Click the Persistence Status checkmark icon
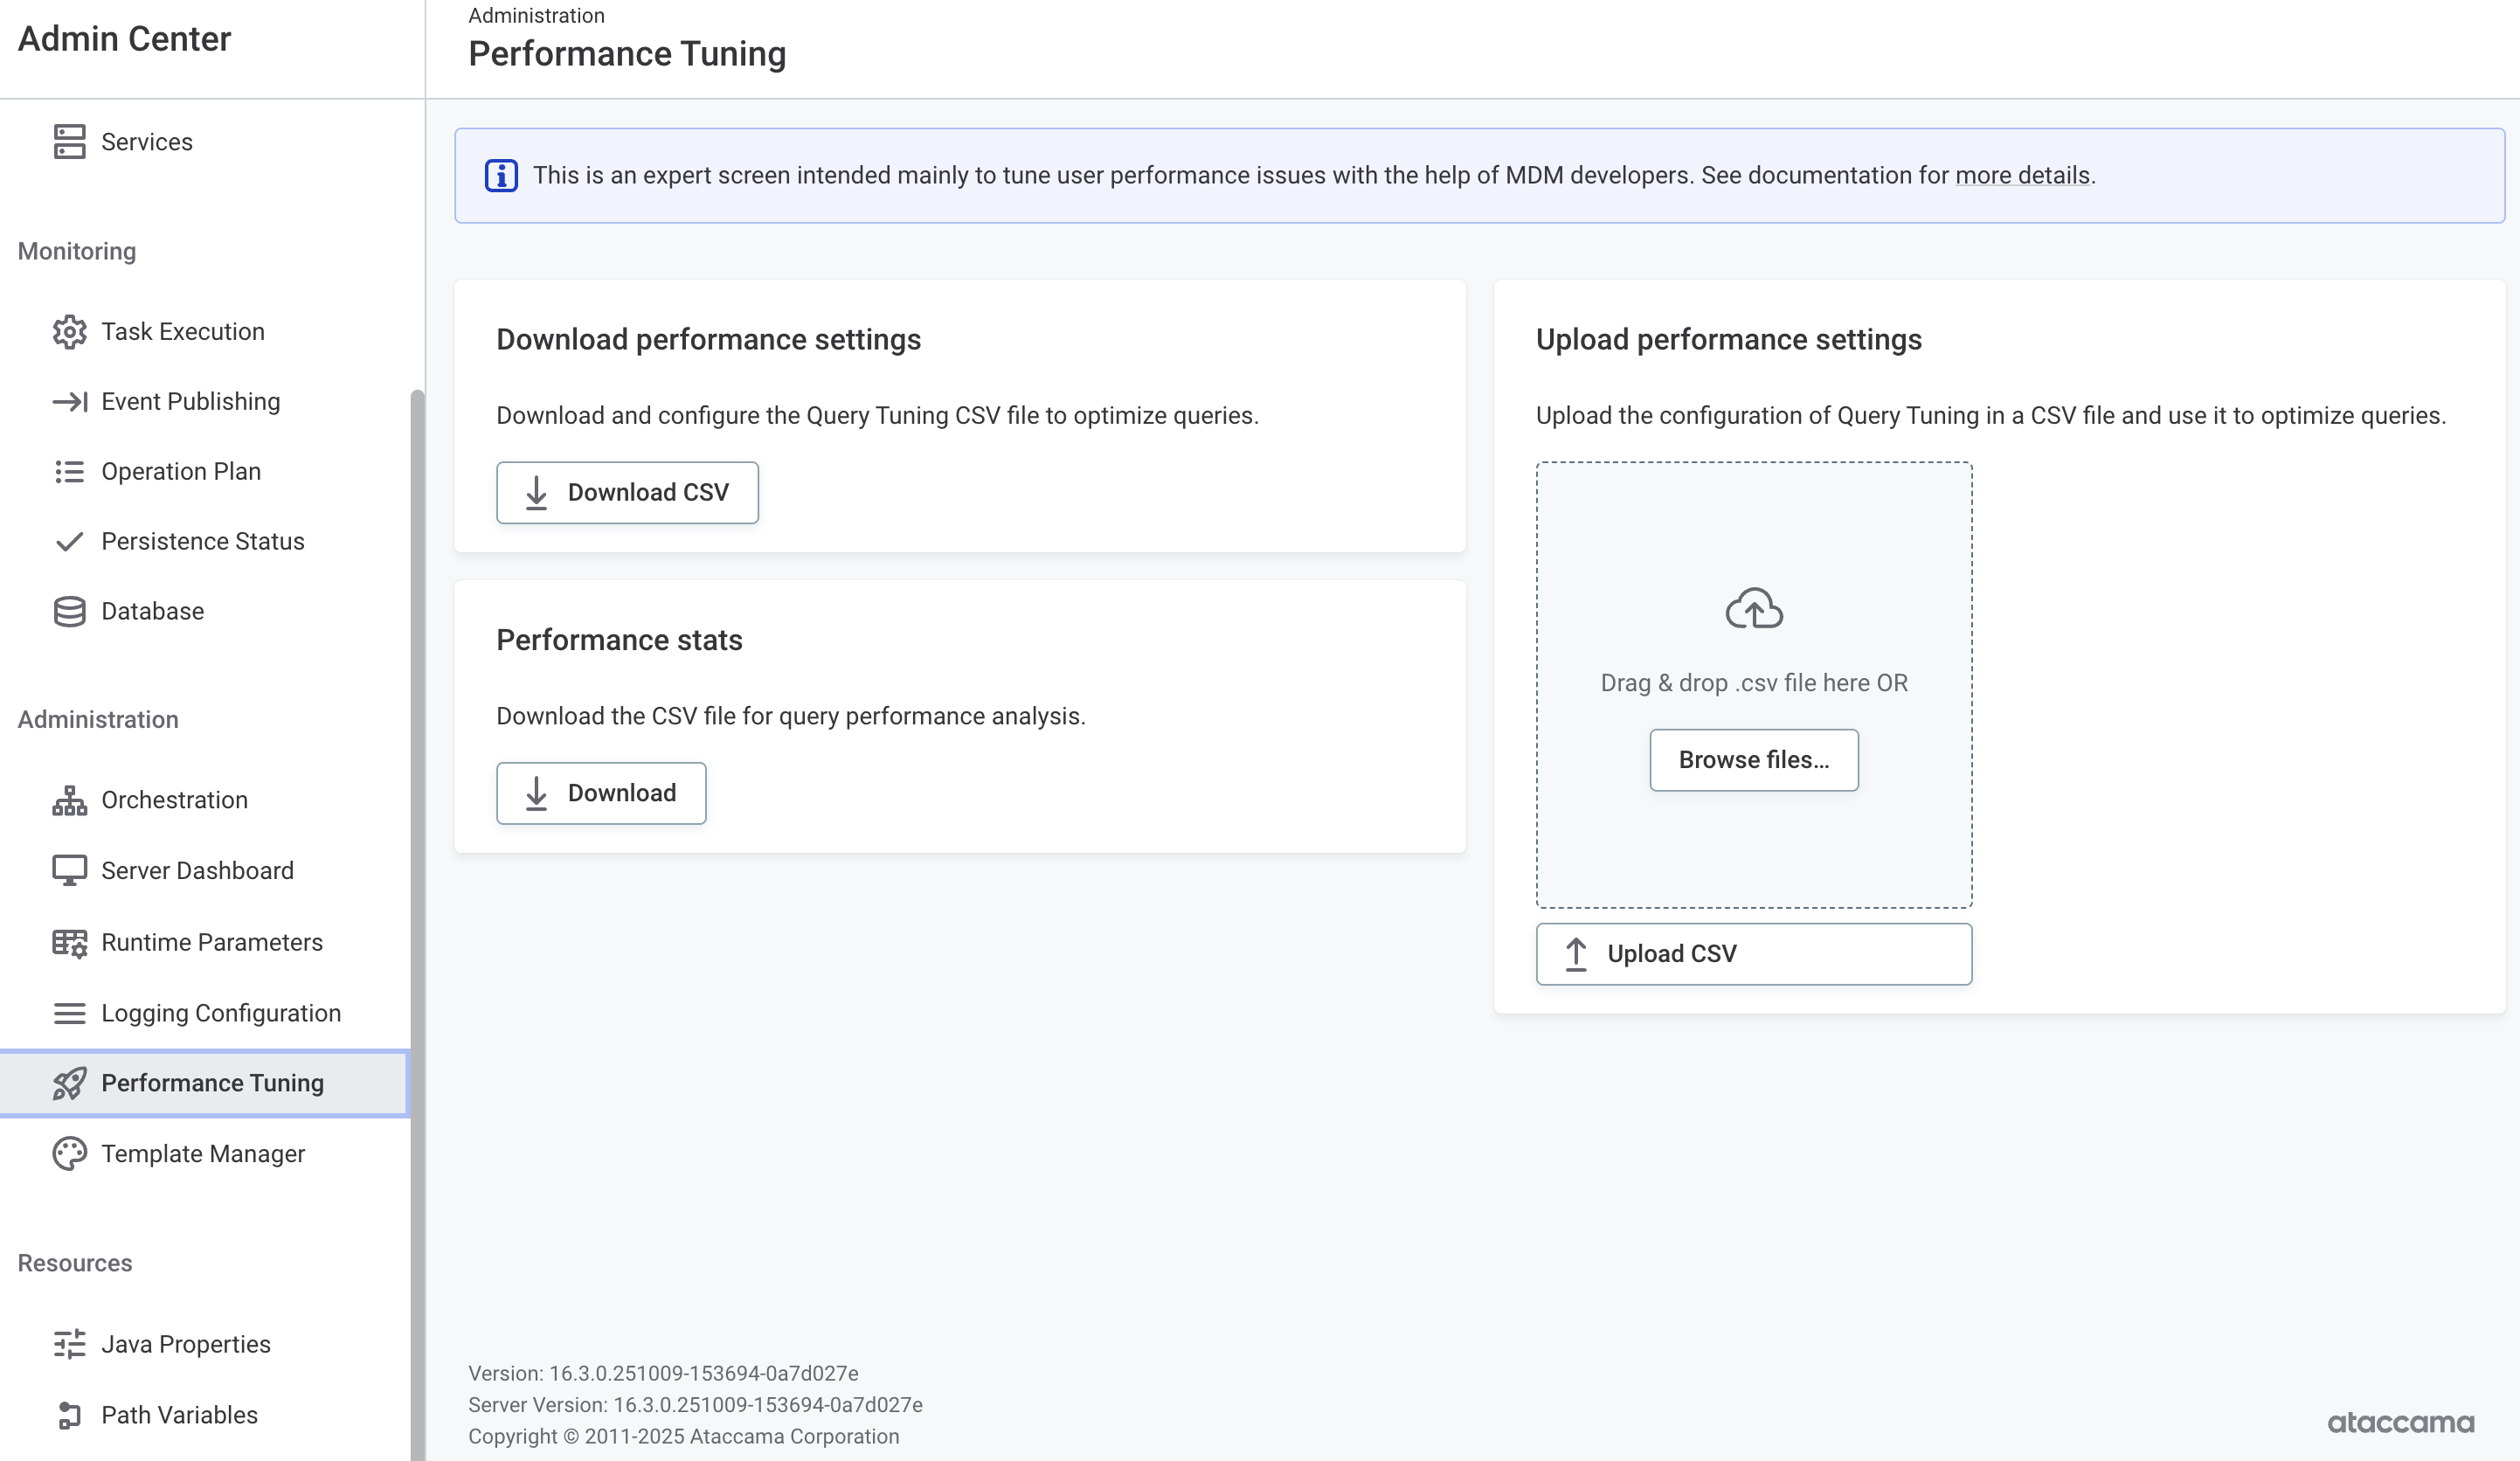Viewport: 2520px width, 1461px height. pos(69,541)
